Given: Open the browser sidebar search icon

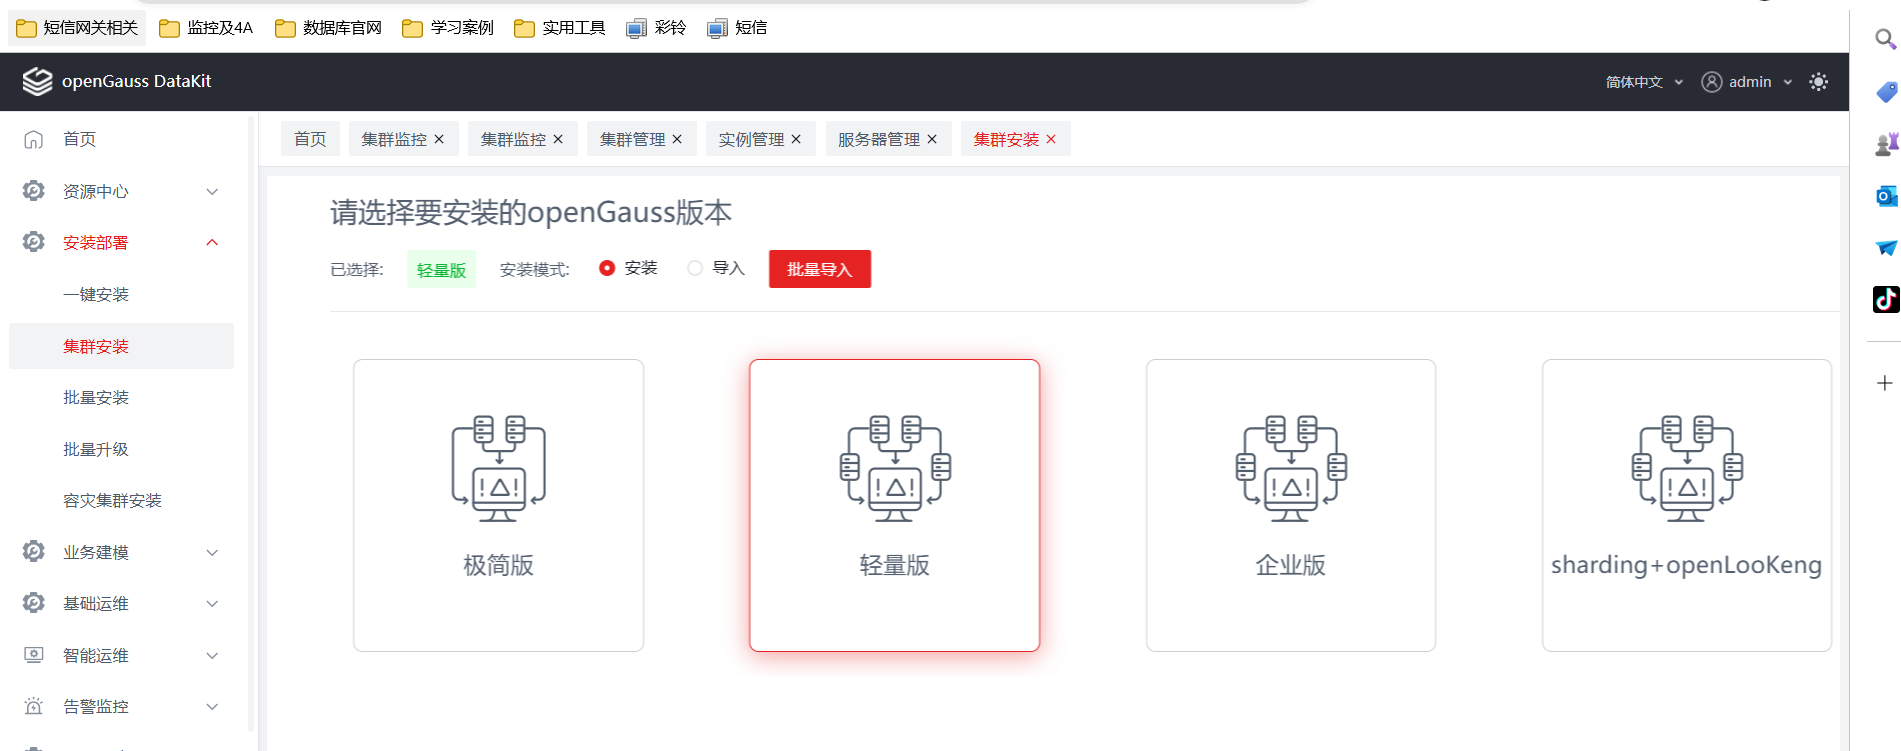Looking at the screenshot, I should [1885, 39].
